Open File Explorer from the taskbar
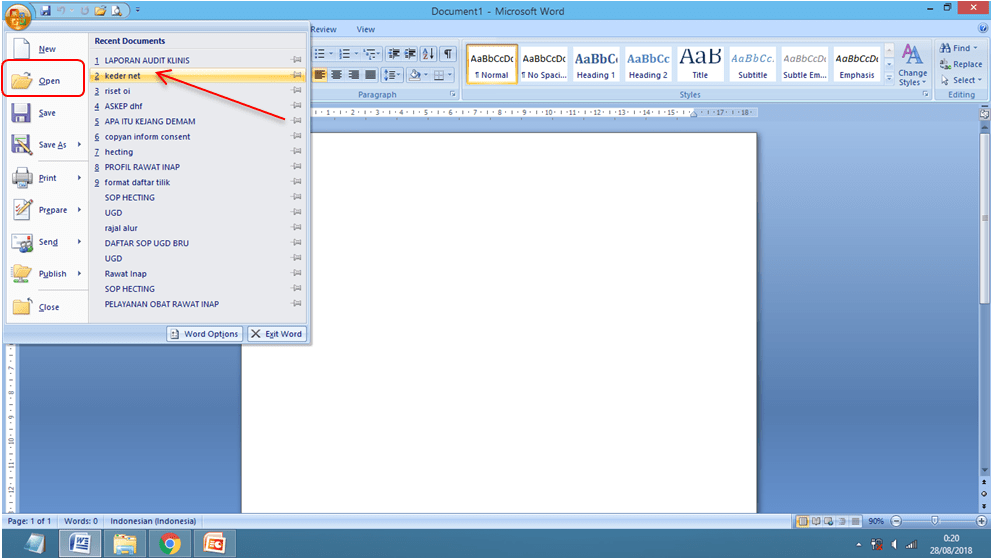Image resolution: width=992 pixels, height=559 pixels. 125,543
